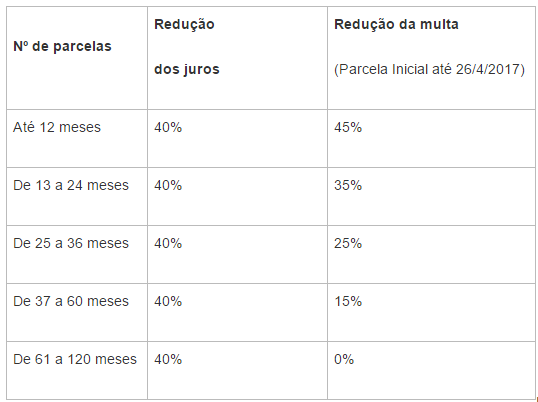
Task: Click the 'Redução da multa' header text
Action: (x=396, y=24)
